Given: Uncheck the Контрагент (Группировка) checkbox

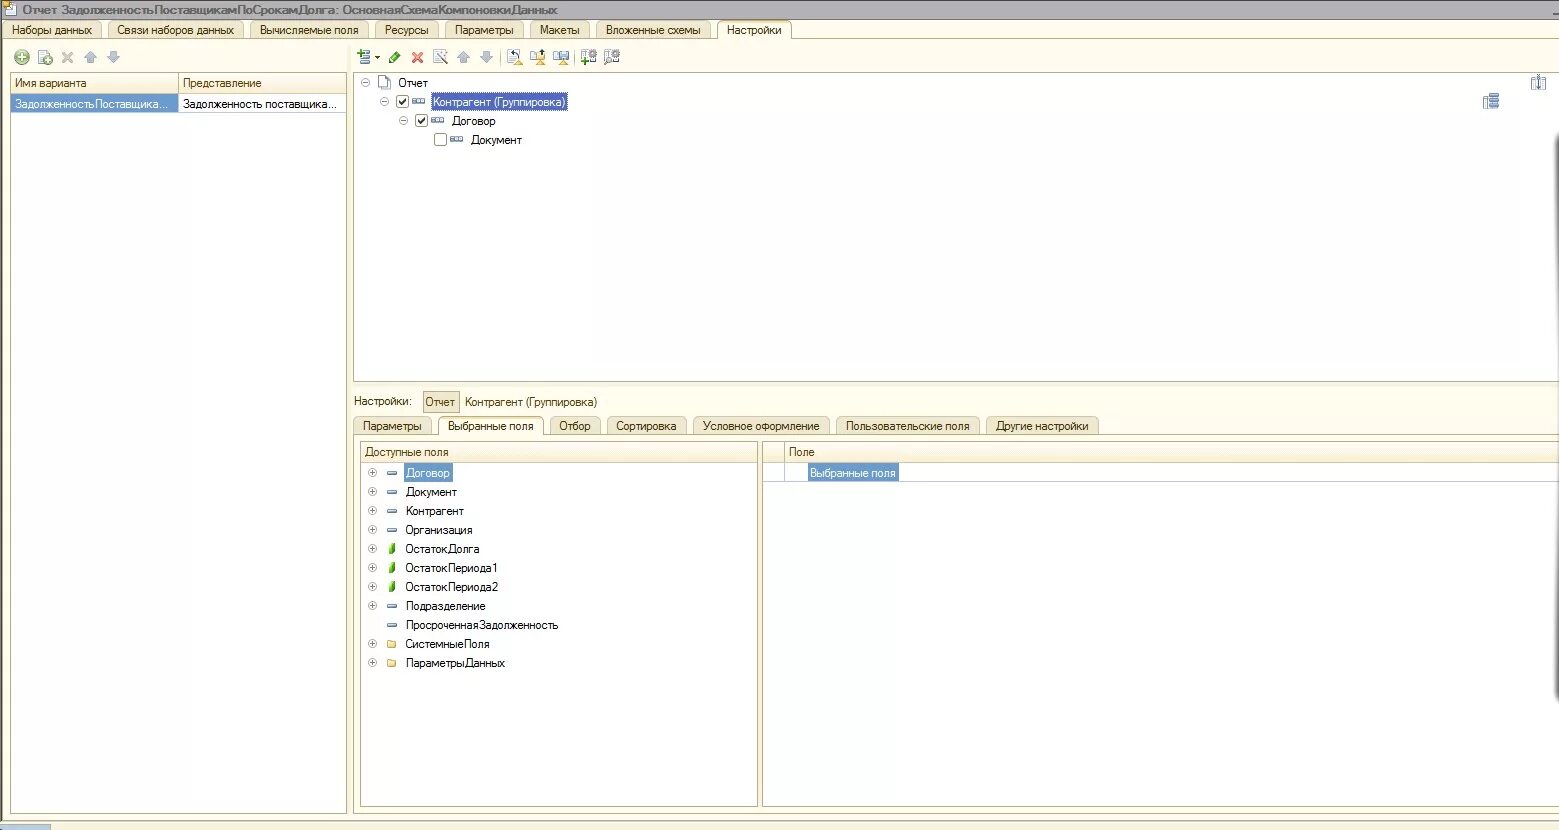Looking at the screenshot, I should [x=403, y=102].
